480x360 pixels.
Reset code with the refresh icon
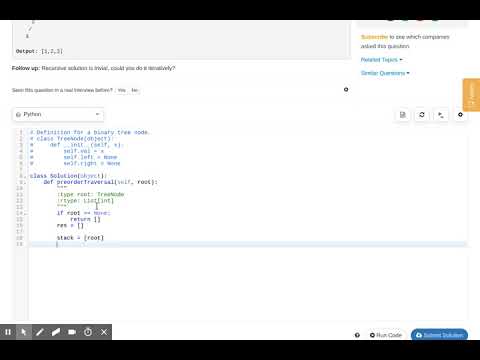(422, 115)
